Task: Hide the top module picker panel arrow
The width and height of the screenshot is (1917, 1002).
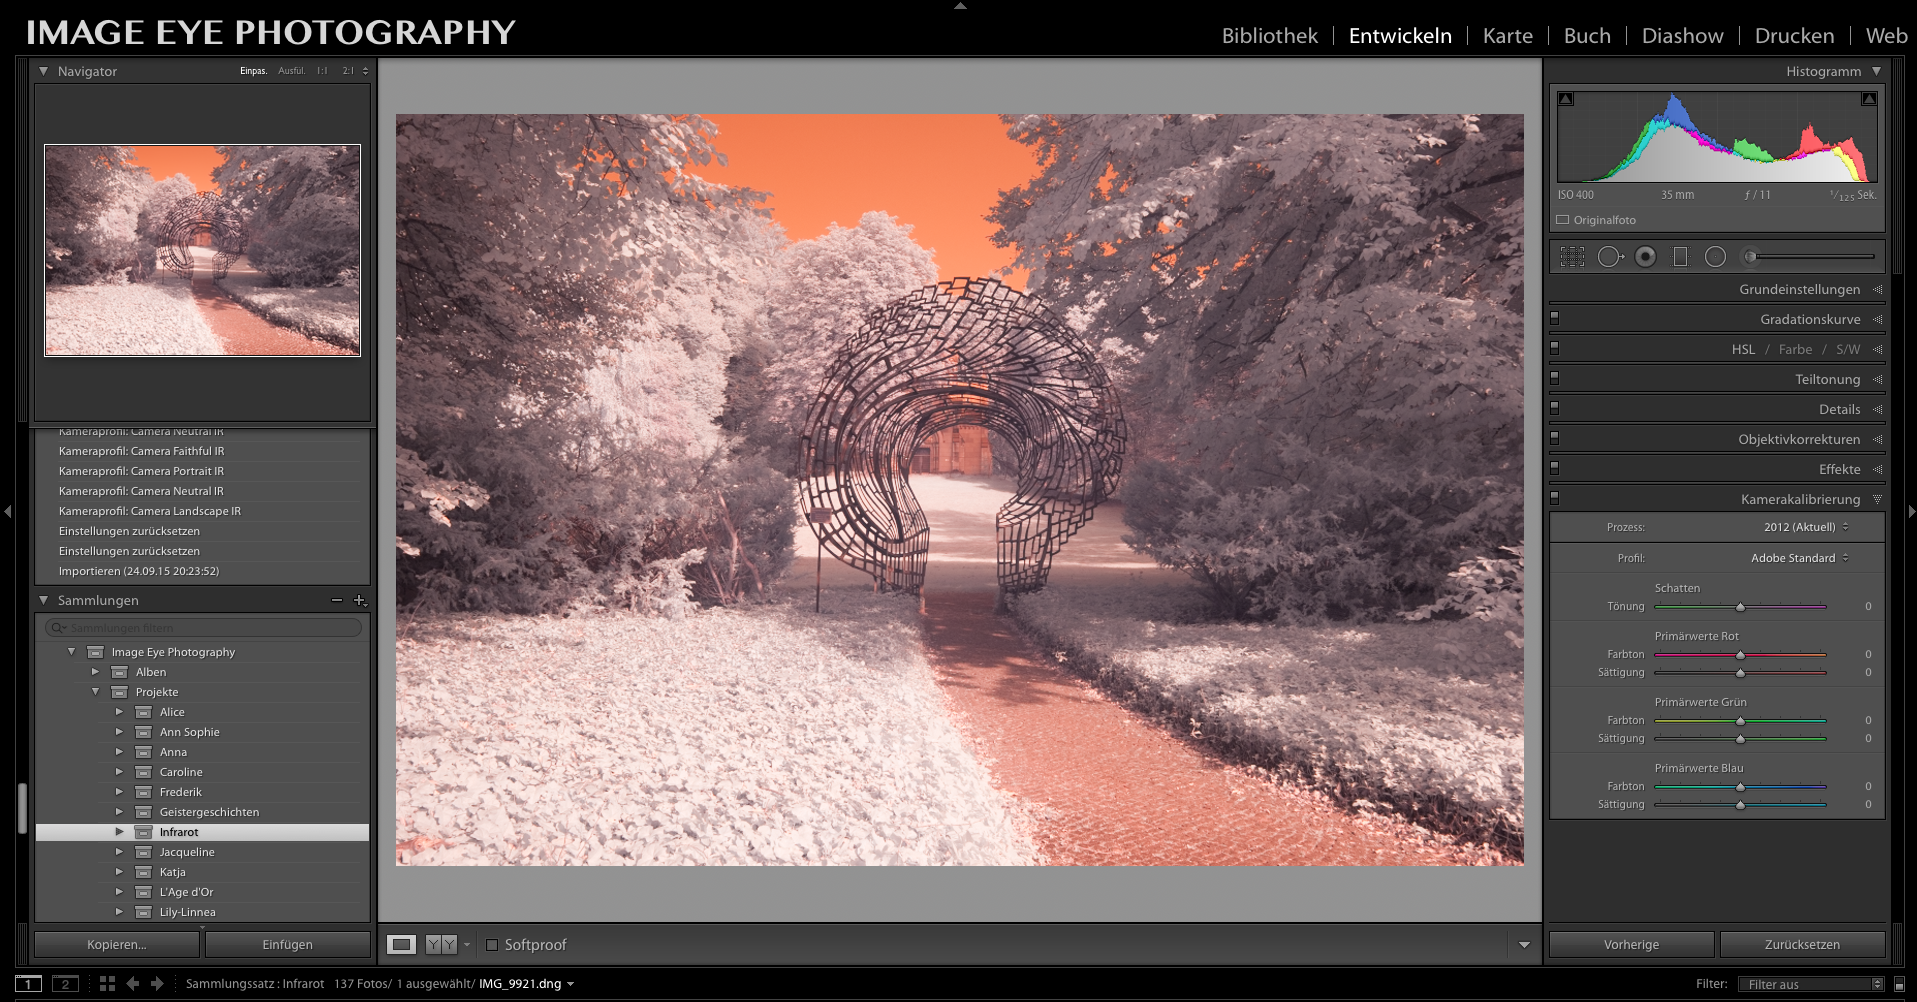Action: [x=960, y=6]
